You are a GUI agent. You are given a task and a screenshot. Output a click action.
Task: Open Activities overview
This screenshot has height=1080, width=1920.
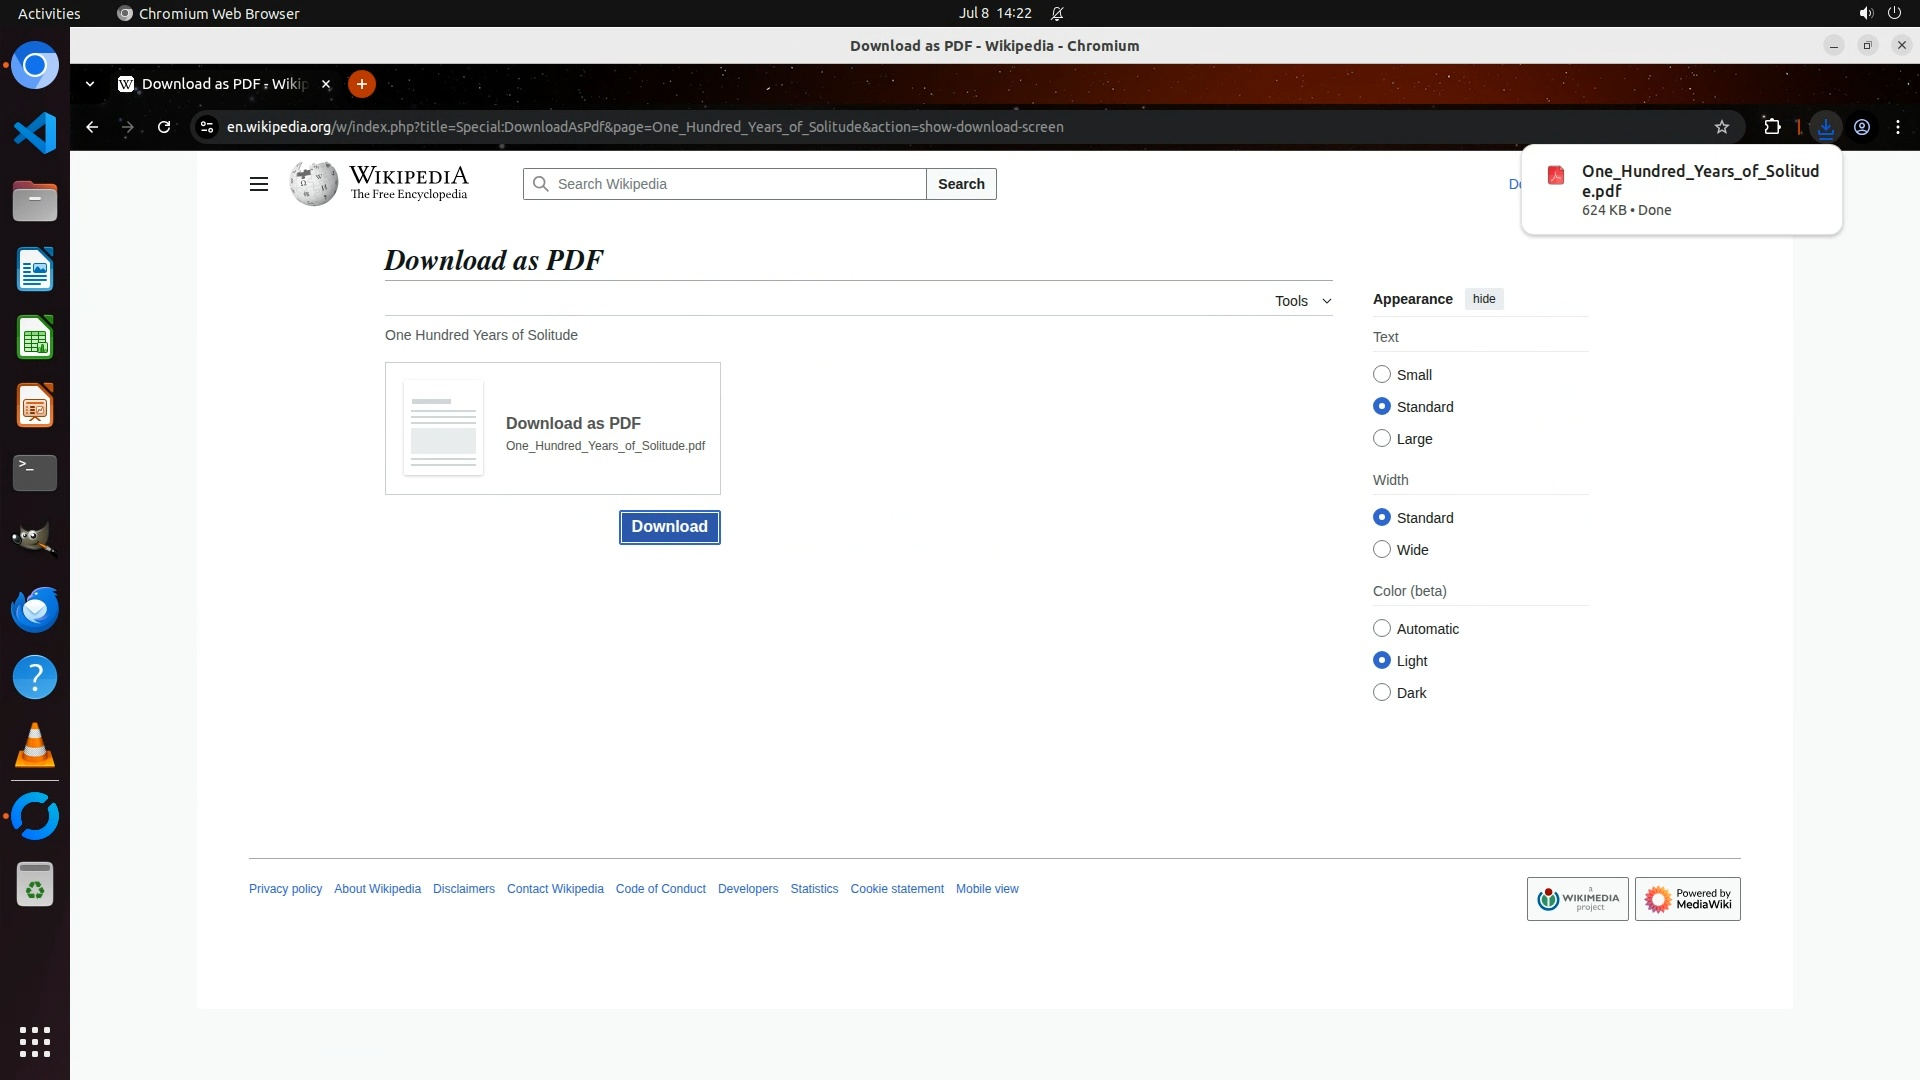(x=49, y=13)
